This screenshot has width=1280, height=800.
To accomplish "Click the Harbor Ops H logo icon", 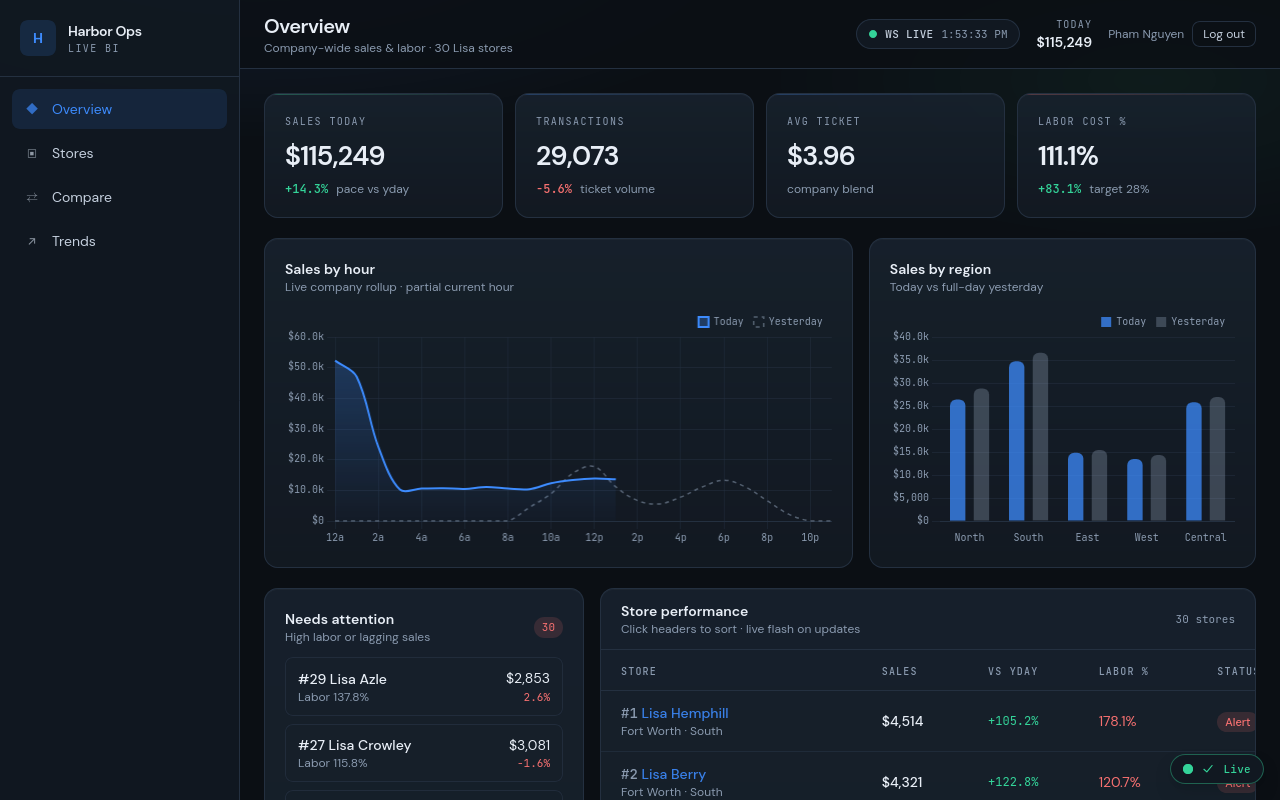I will (x=38, y=38).
